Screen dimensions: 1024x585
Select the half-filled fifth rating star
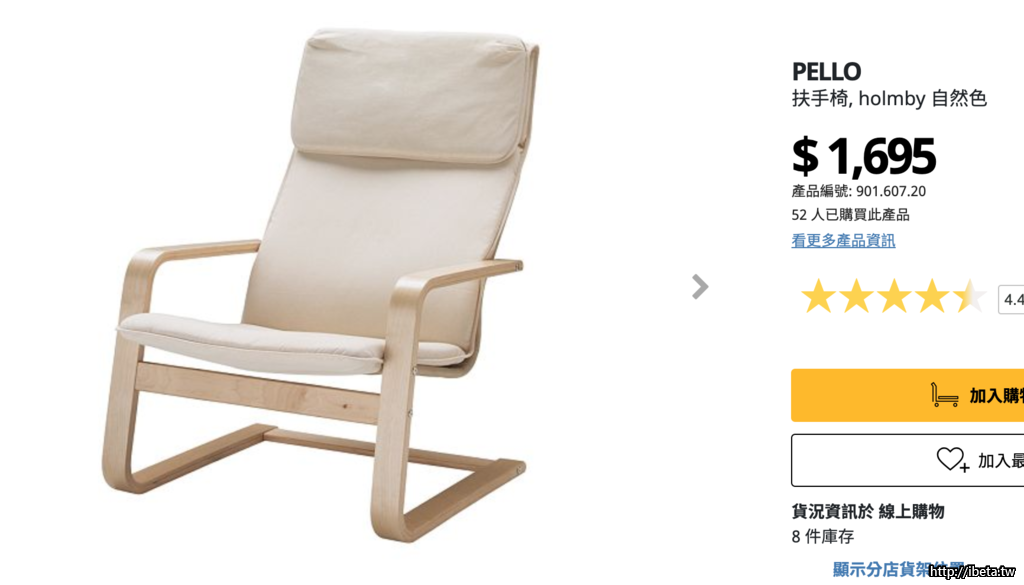coord(970,296)
